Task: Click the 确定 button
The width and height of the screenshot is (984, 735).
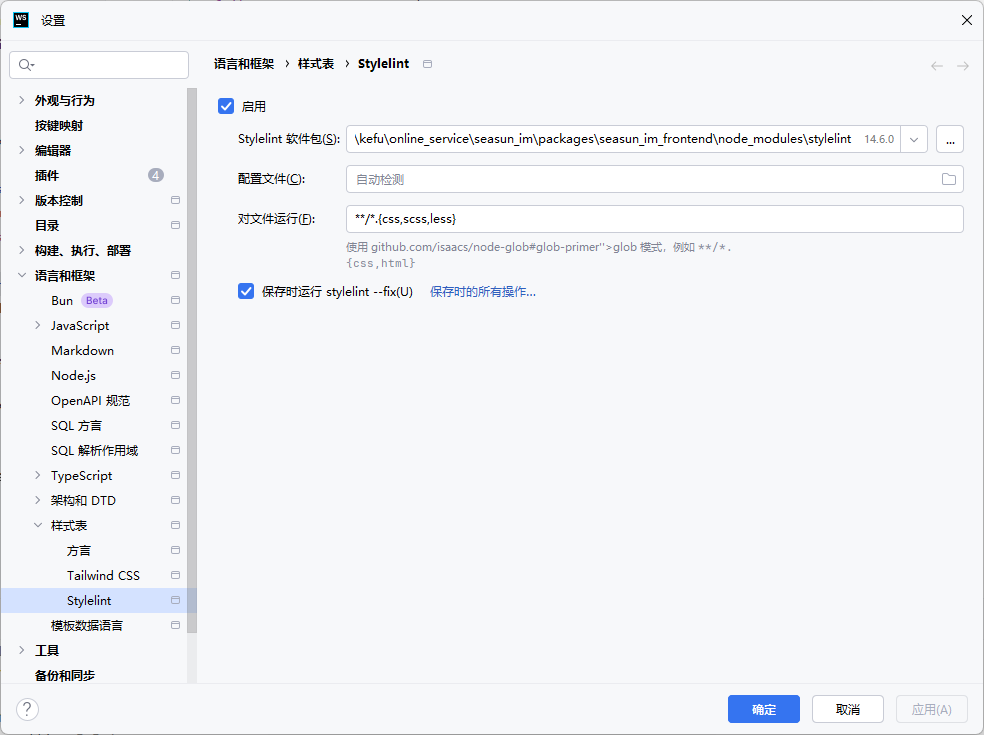Action: pos(764,709)
